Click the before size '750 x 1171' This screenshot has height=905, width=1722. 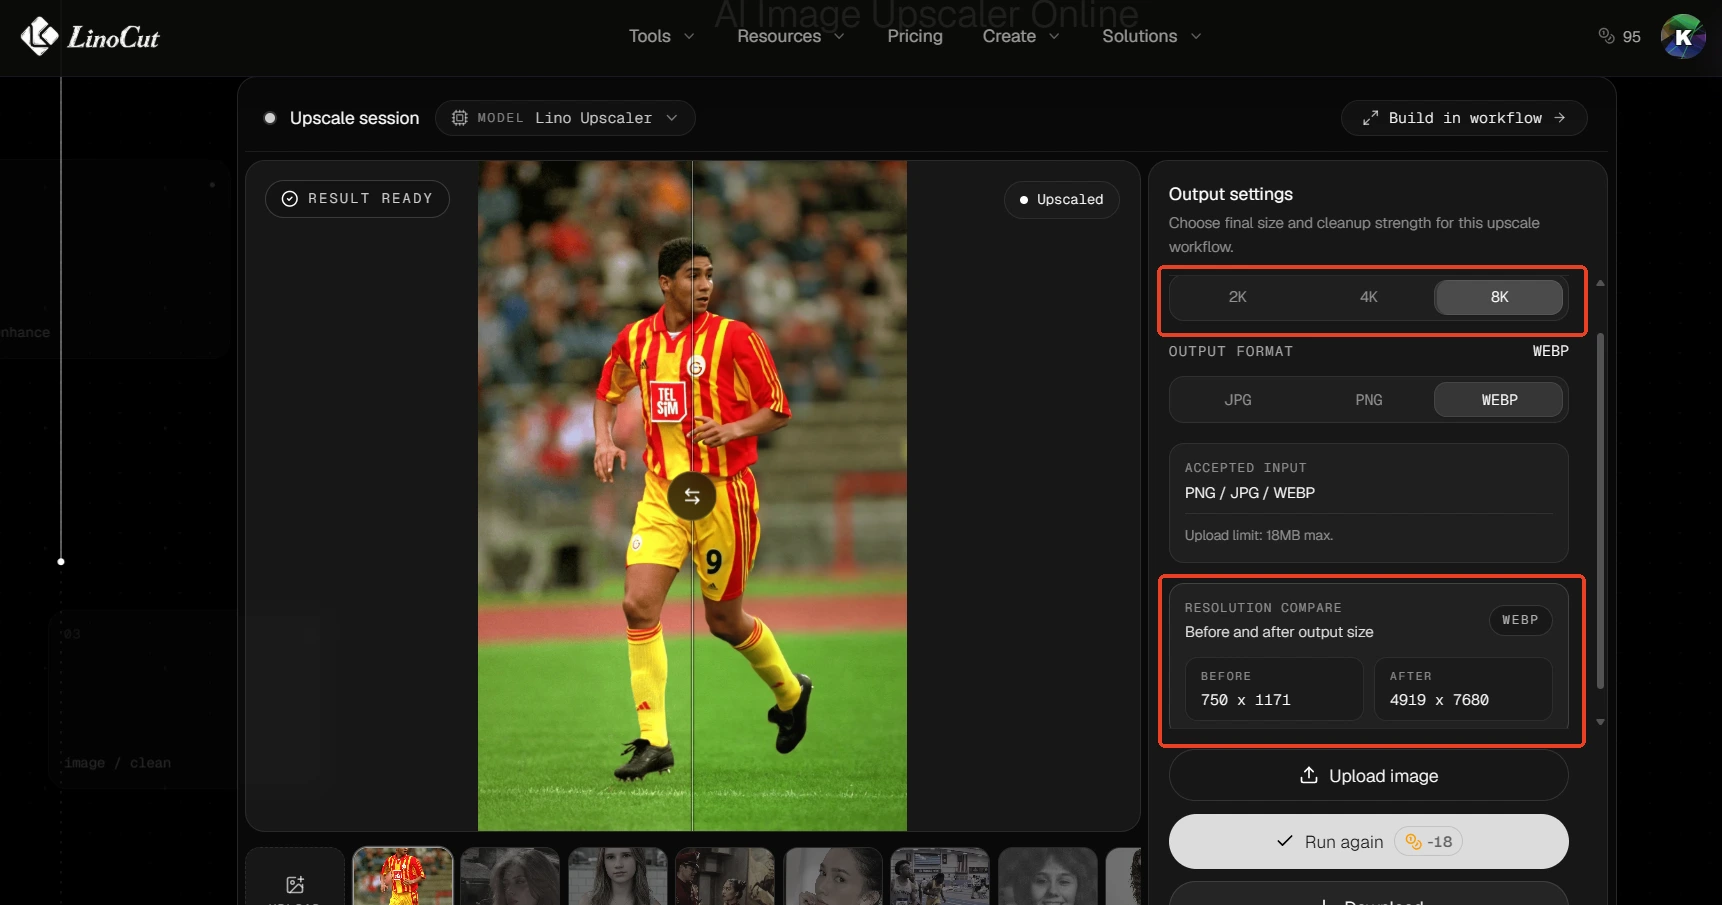click(1246, 700)
